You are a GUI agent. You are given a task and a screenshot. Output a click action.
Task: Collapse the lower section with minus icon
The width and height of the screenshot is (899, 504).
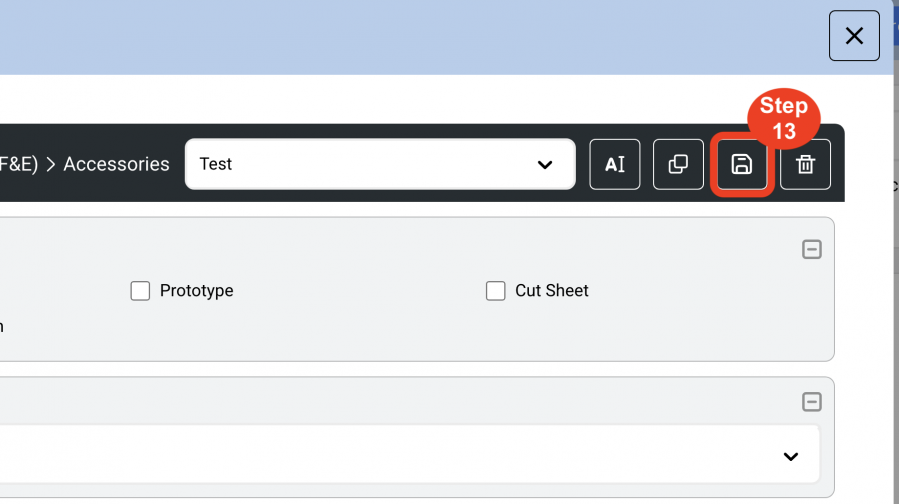pos(811,402)
